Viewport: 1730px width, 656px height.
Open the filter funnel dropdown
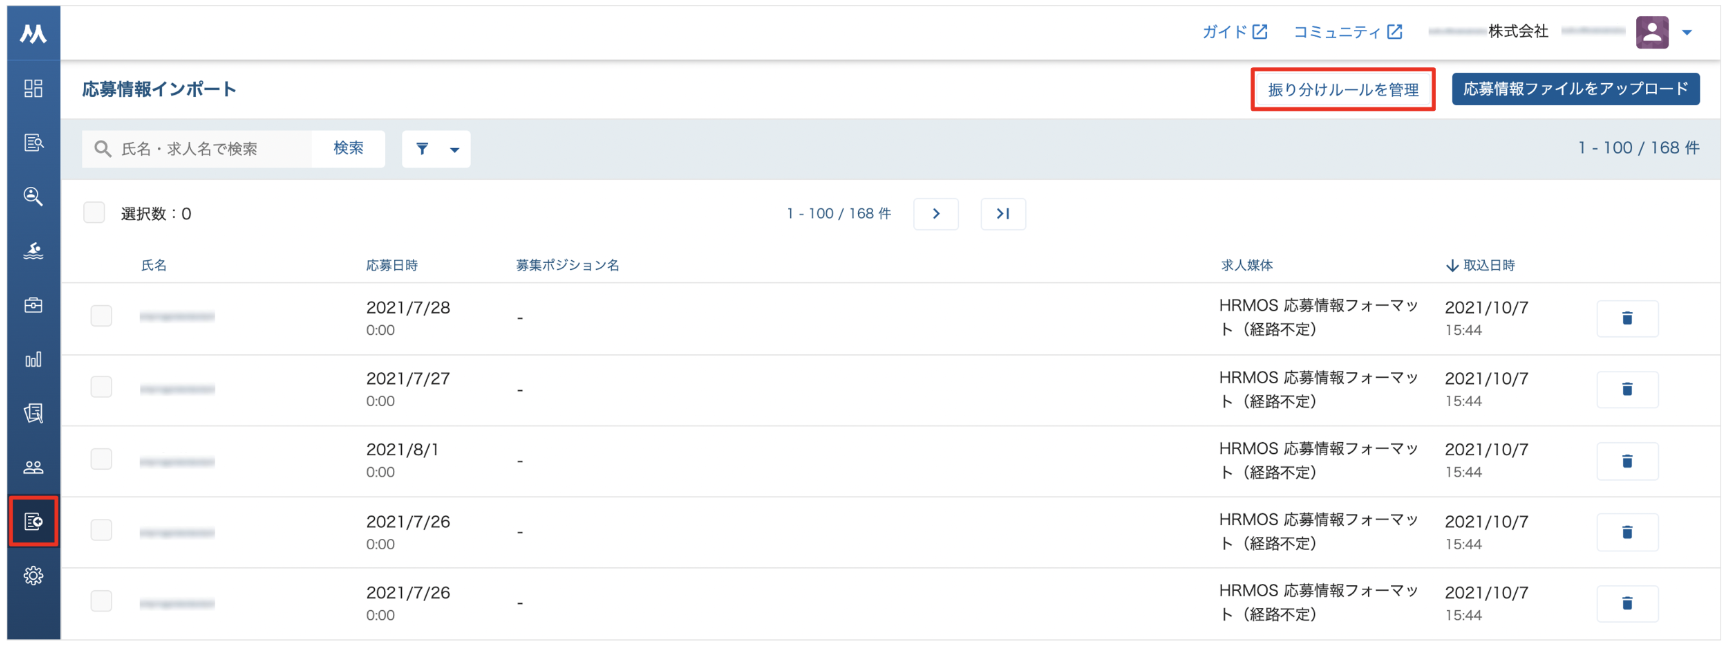coord(436,149)
